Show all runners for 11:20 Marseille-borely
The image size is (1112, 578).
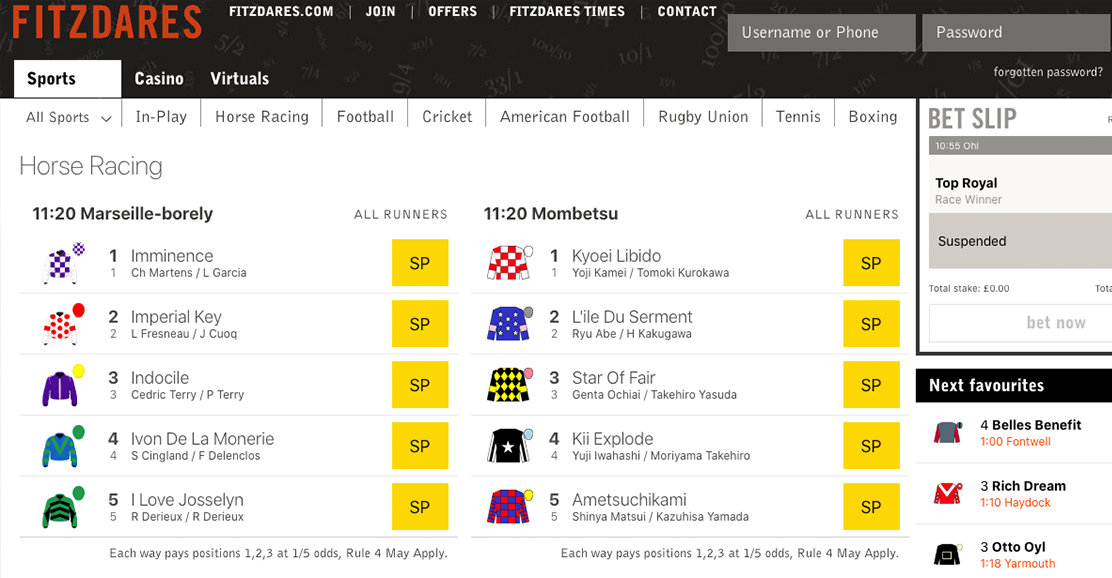(x=400, y=214)
